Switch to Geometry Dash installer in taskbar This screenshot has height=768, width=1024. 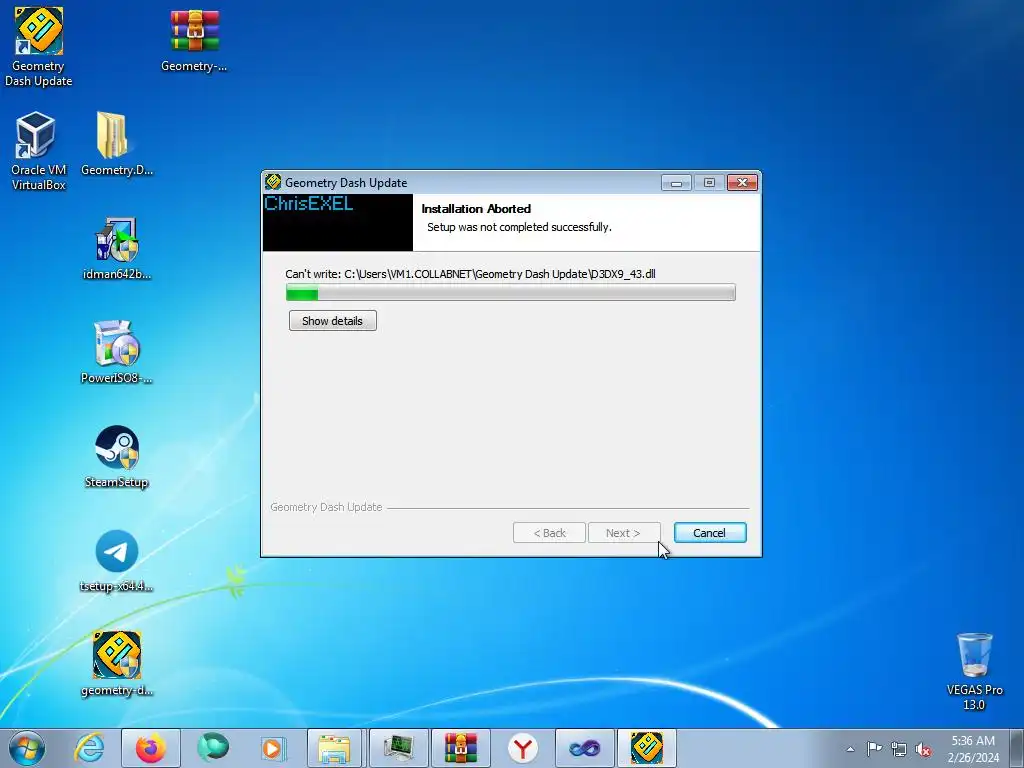pyautogui.click(x=647, y=748)
